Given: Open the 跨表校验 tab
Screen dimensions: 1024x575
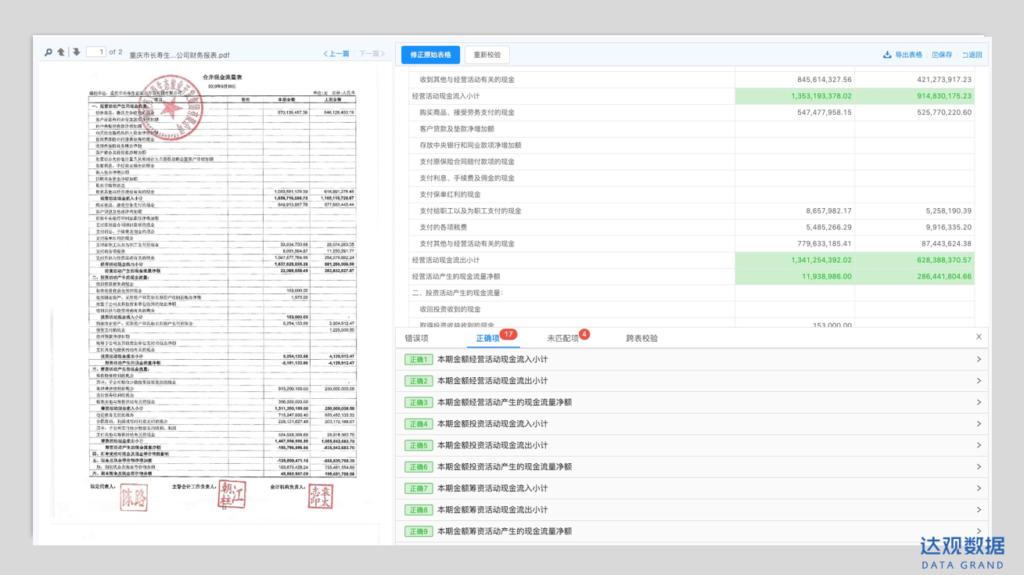Looking at the screenshot, I should (642, 338).
